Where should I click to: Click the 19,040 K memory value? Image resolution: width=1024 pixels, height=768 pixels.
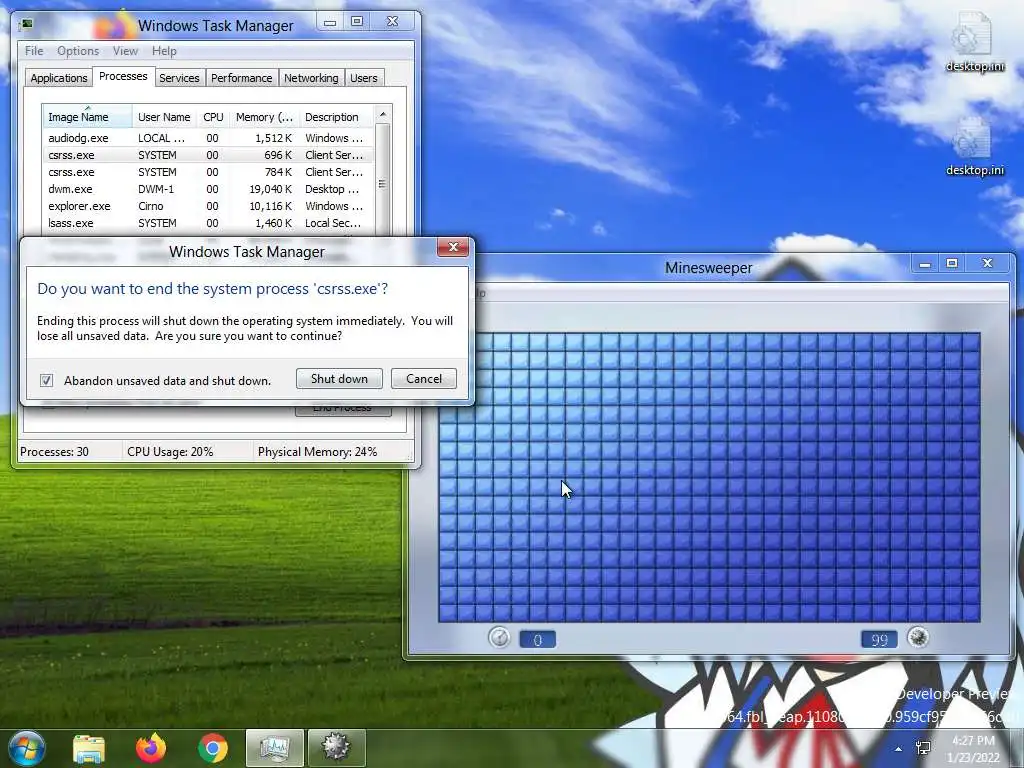click(270, 189)
